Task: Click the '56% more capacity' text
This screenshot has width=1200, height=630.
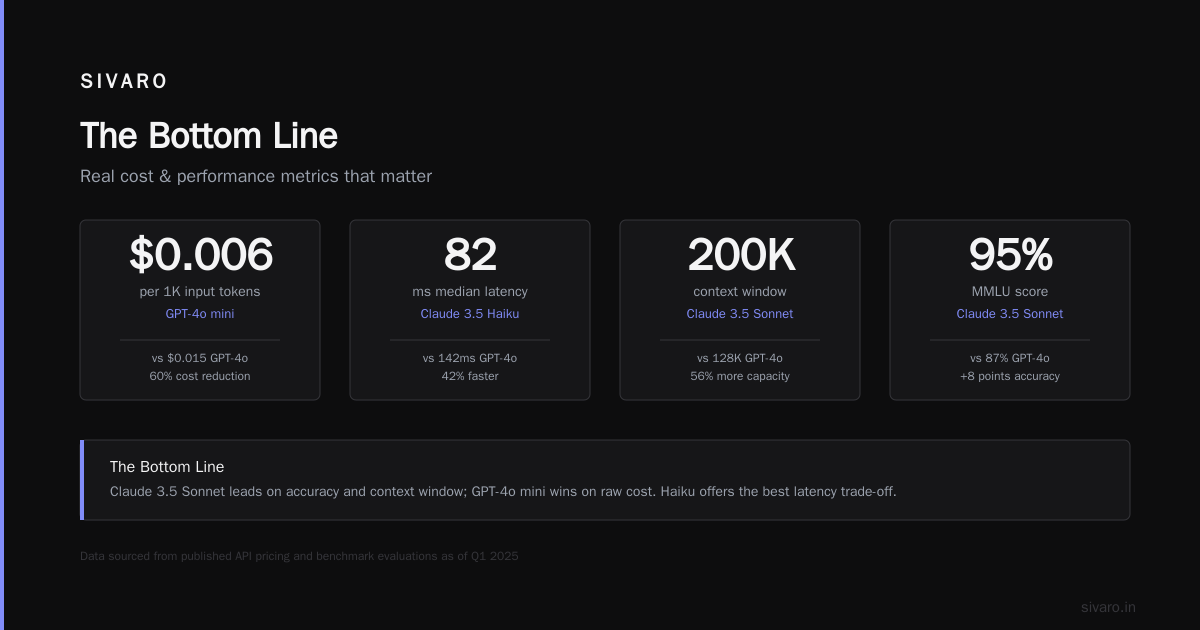Action: (740, 376)
